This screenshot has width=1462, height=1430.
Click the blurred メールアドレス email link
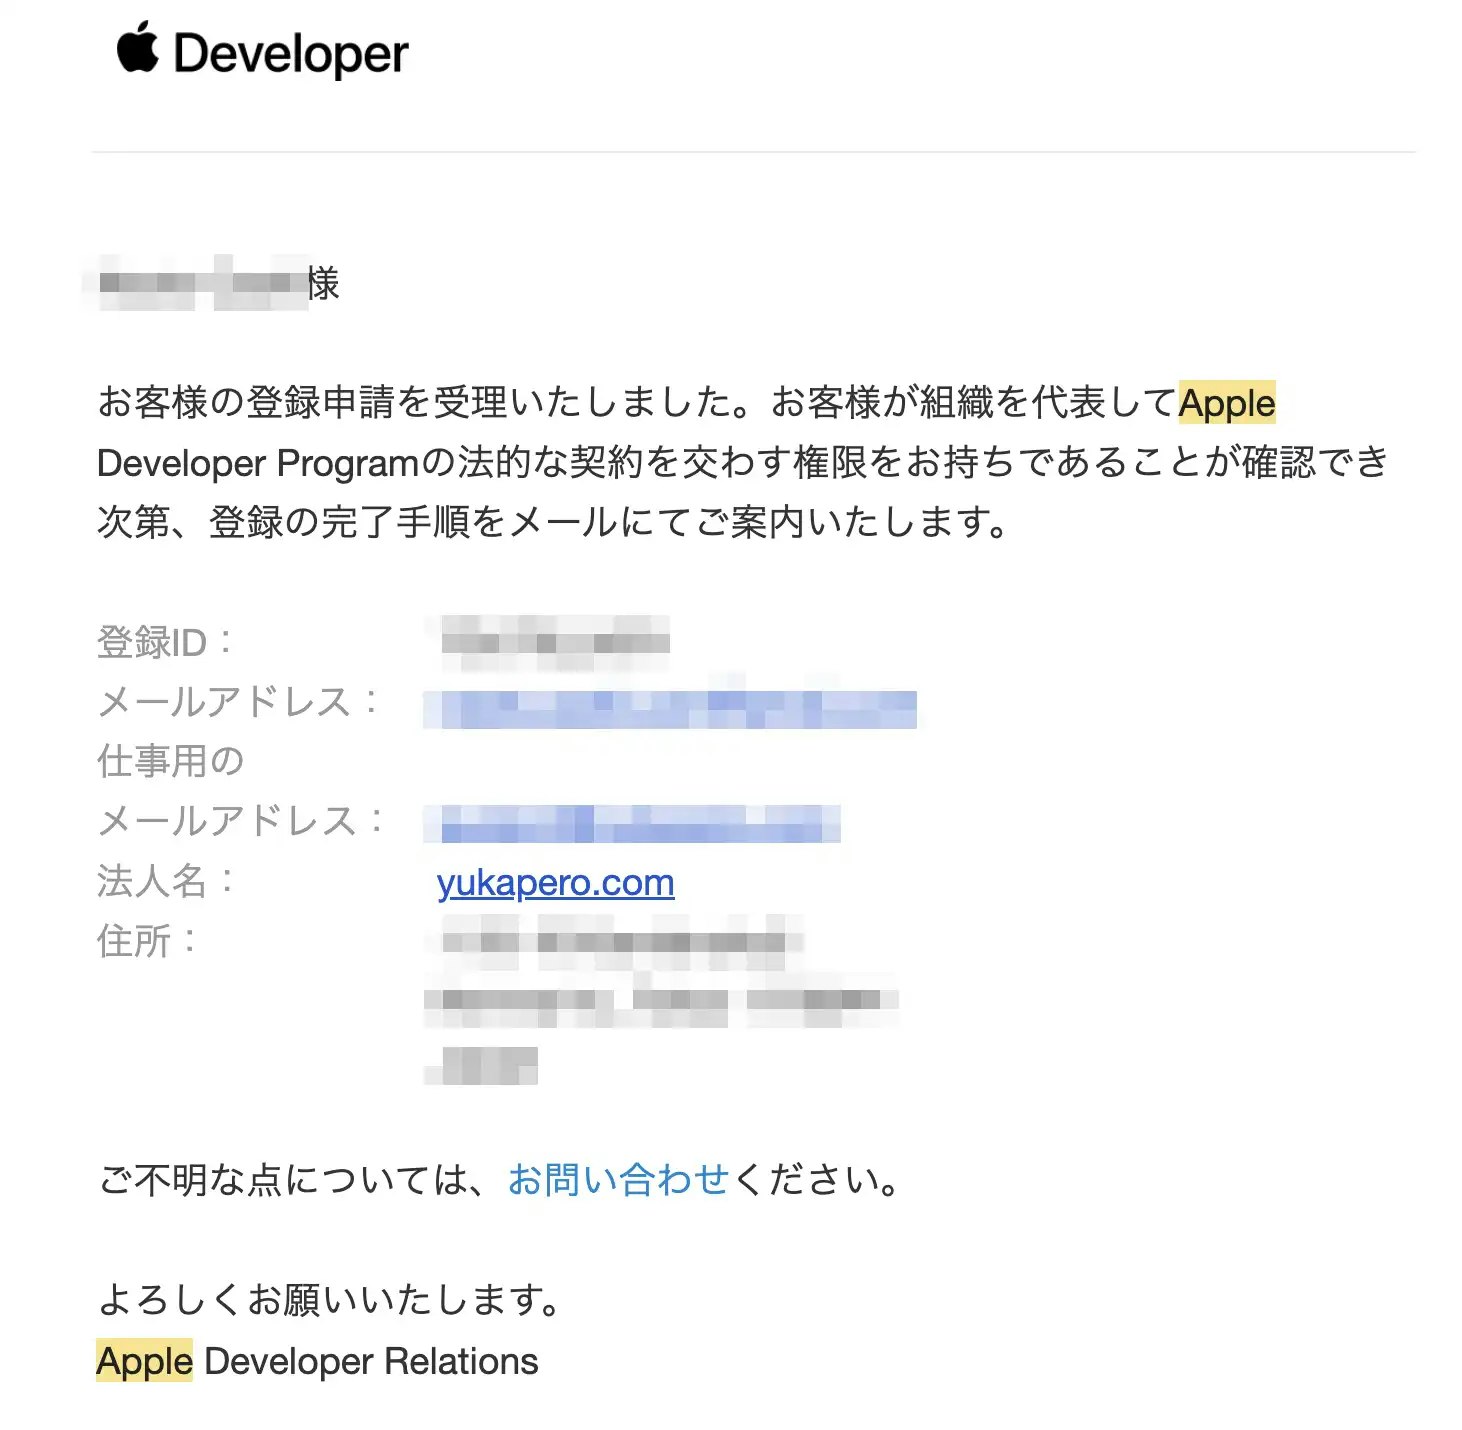coord(669,708)
